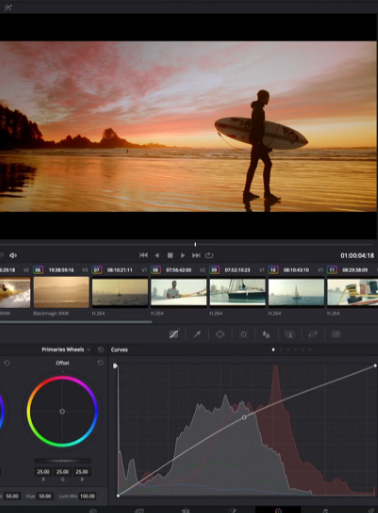
Task: Select clip 10 distant sailboat thumbnail
Action: point(296,292)
